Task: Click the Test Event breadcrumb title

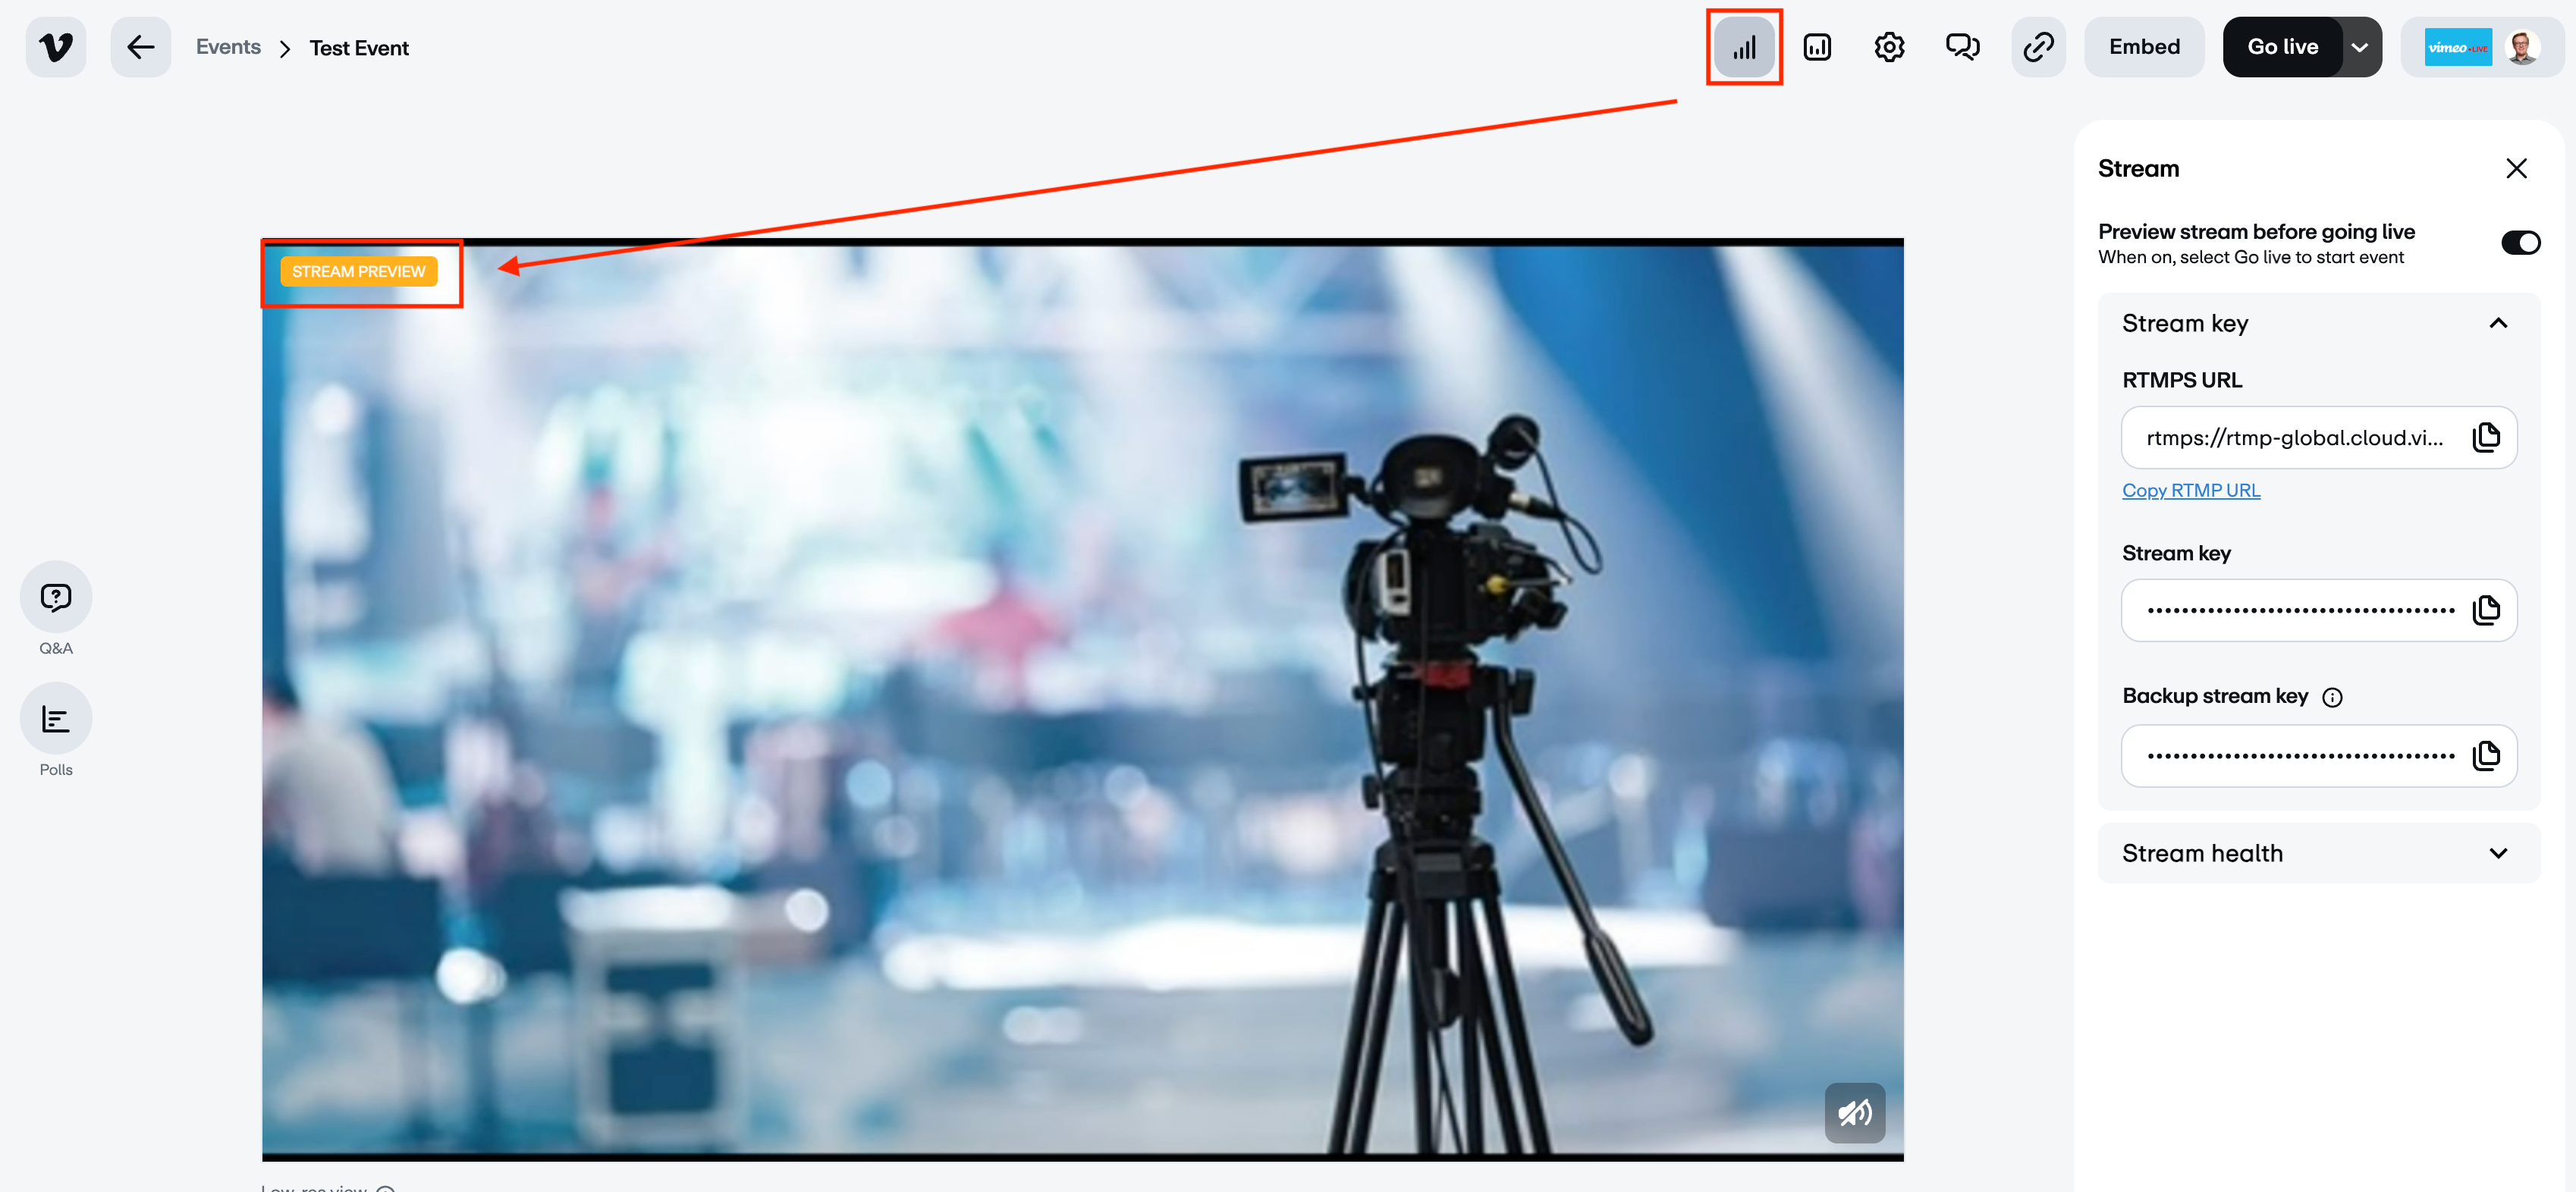Action: (359, 48)
